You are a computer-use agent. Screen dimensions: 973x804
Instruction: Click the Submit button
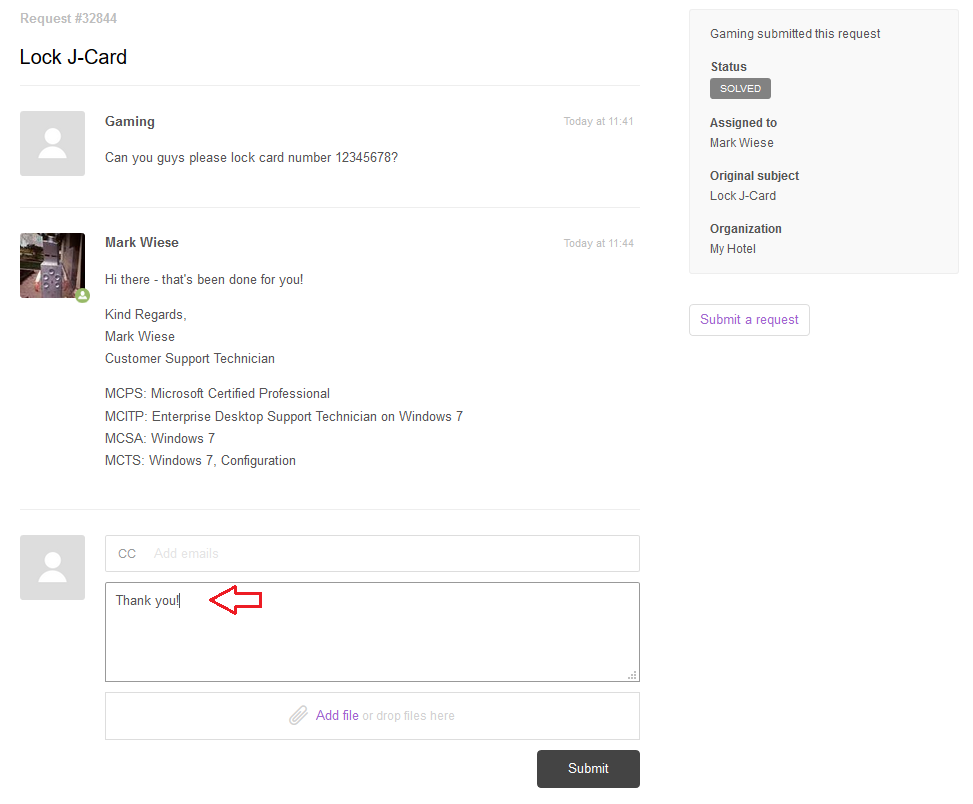click(x=588, y=769)
